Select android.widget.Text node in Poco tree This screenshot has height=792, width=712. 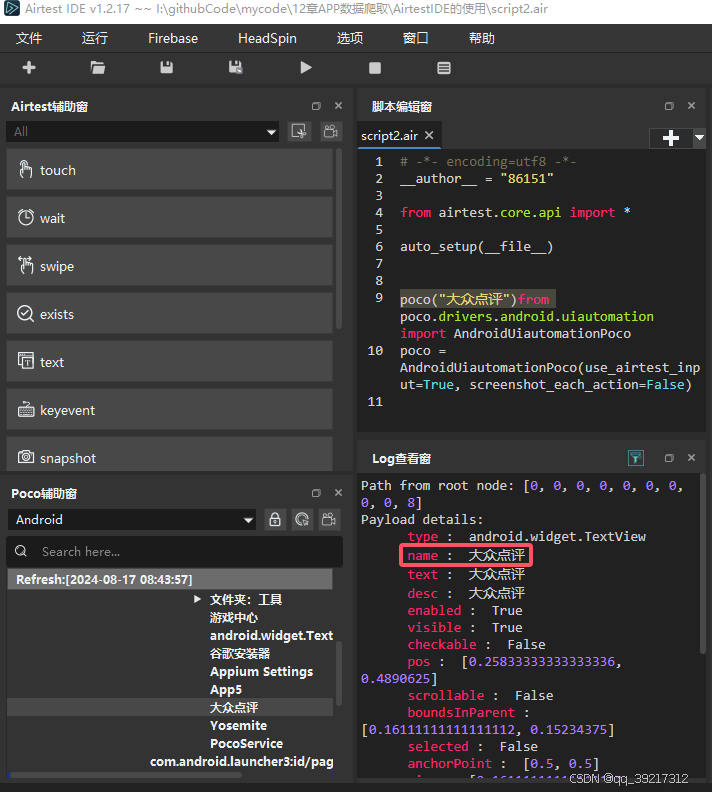click(x=271, y=635)
